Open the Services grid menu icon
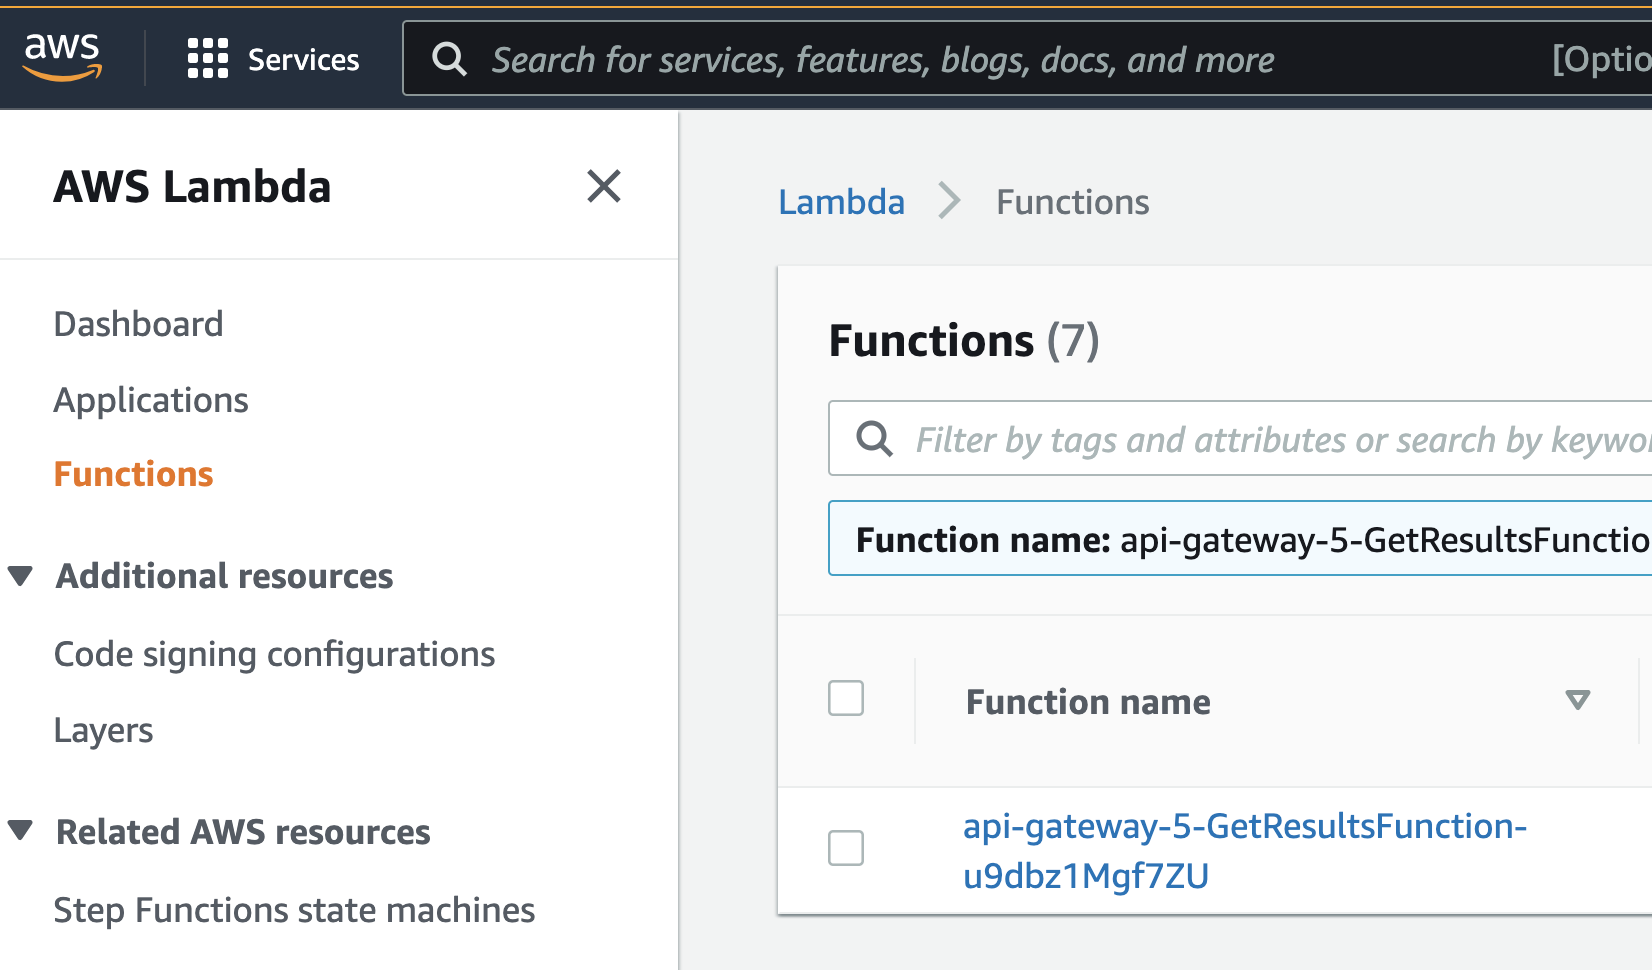Viewport: 1652px width, 970px height. [x=208, y=59]
